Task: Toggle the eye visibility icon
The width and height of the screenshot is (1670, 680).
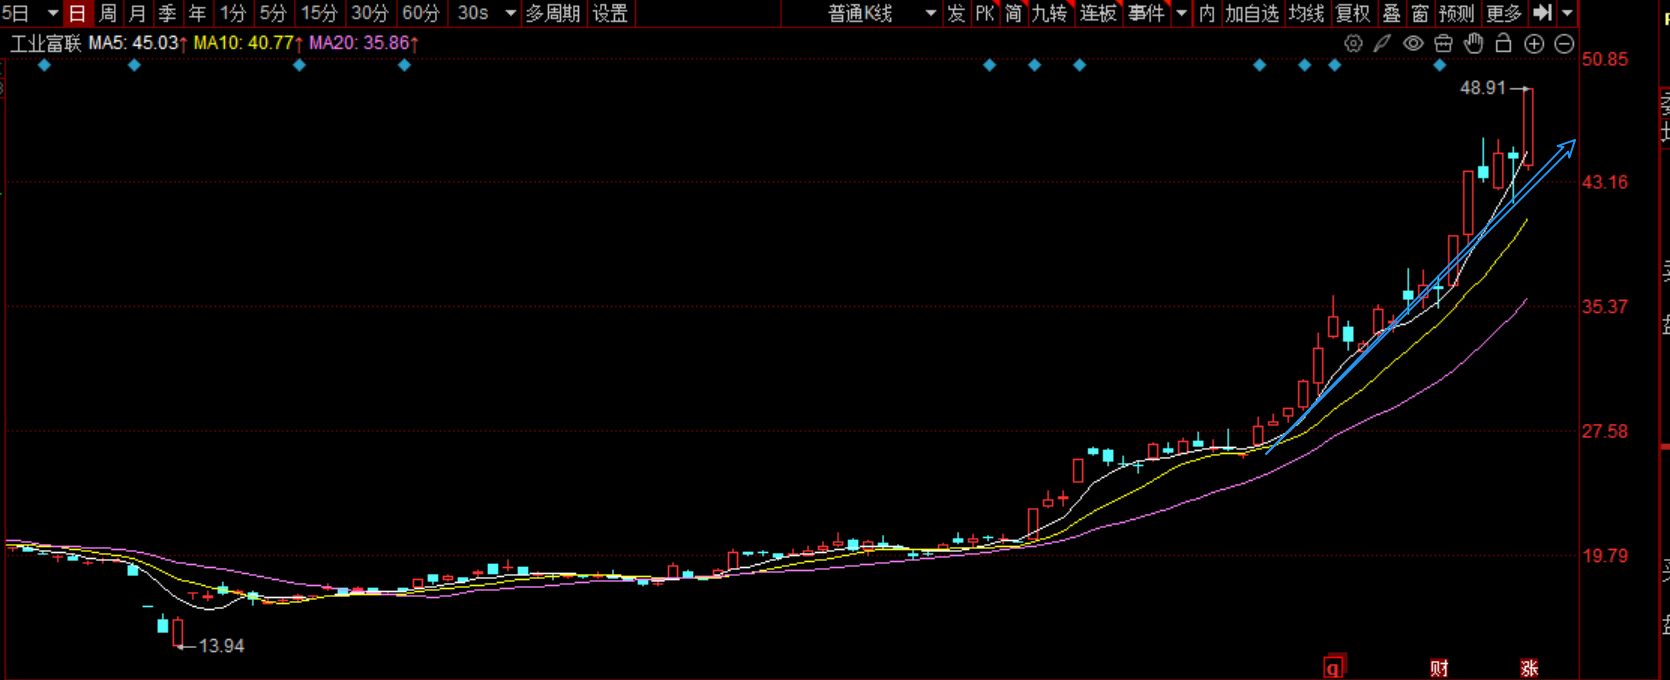Action: 1413,43
